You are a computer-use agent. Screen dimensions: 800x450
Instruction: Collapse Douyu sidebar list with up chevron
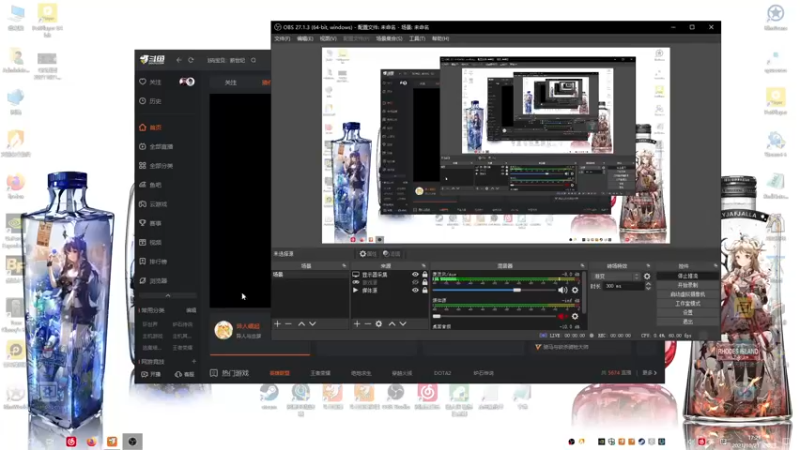pyautogui.click(x=168, y=295)
